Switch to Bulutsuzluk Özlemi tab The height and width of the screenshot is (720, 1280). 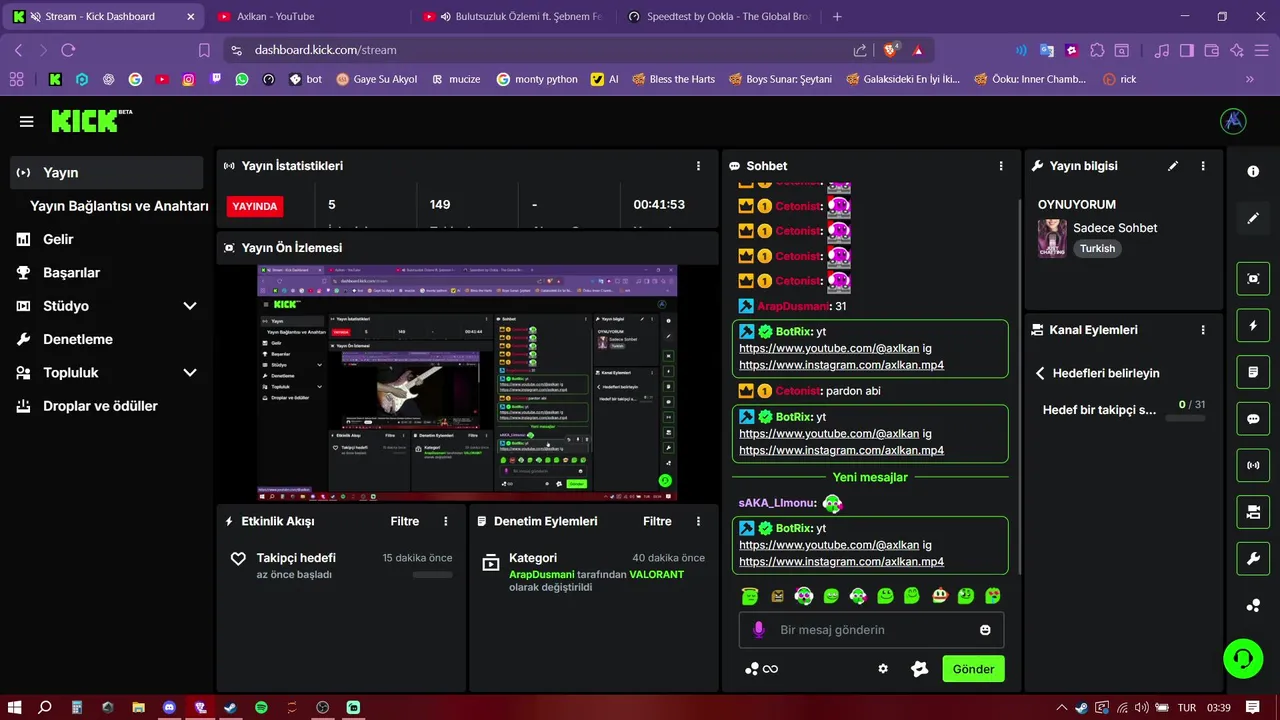pyautogui.click(x=513, y=16)
